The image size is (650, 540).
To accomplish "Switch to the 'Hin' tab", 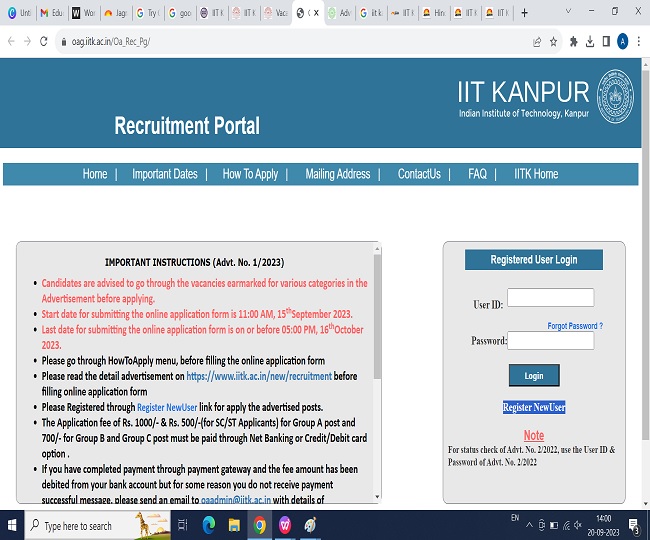I will coord(434,13).
